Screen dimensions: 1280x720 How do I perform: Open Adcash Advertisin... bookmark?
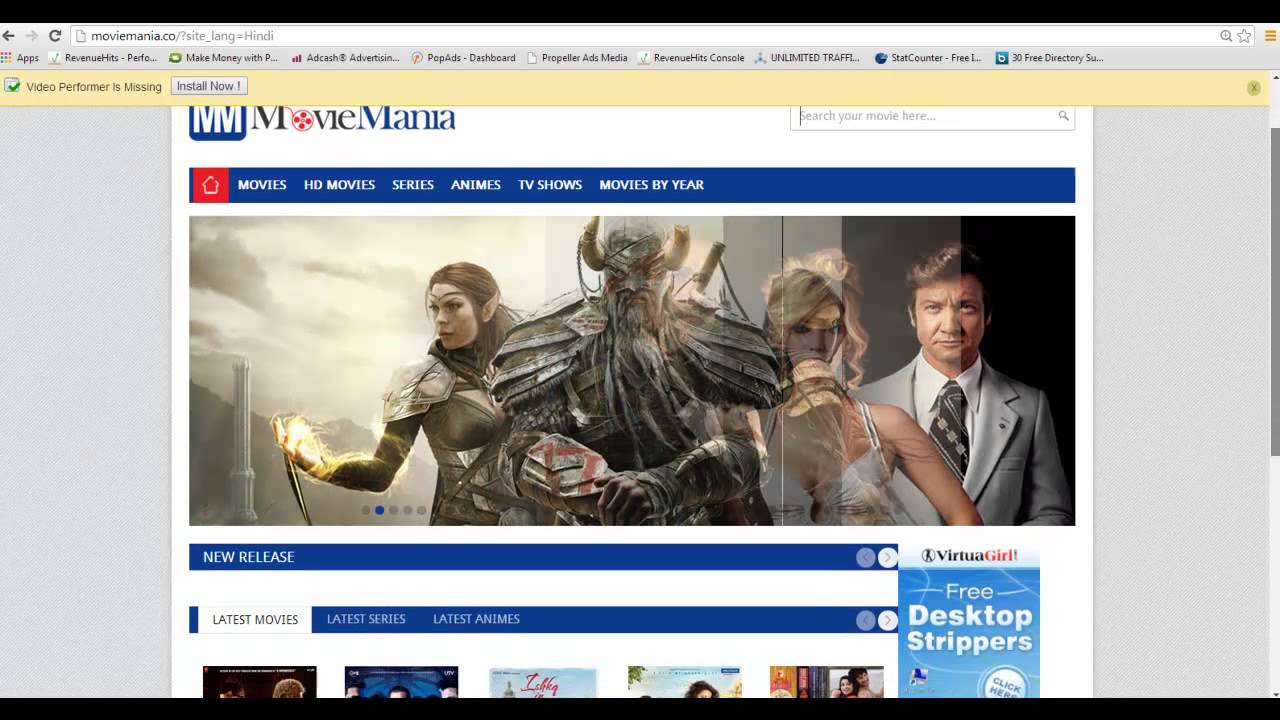tap(346, 58)
